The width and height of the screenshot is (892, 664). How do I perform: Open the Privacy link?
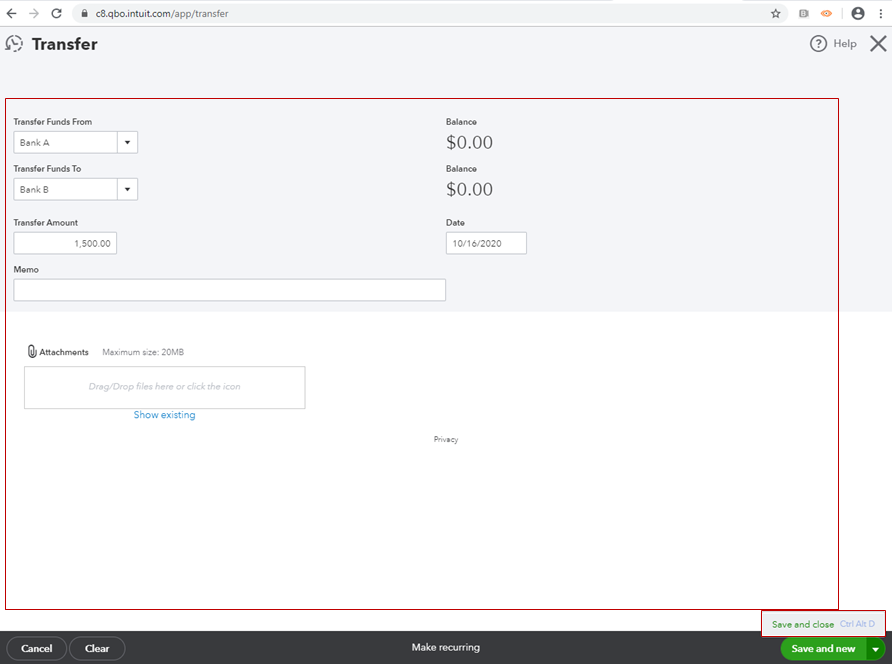(446, 439)
